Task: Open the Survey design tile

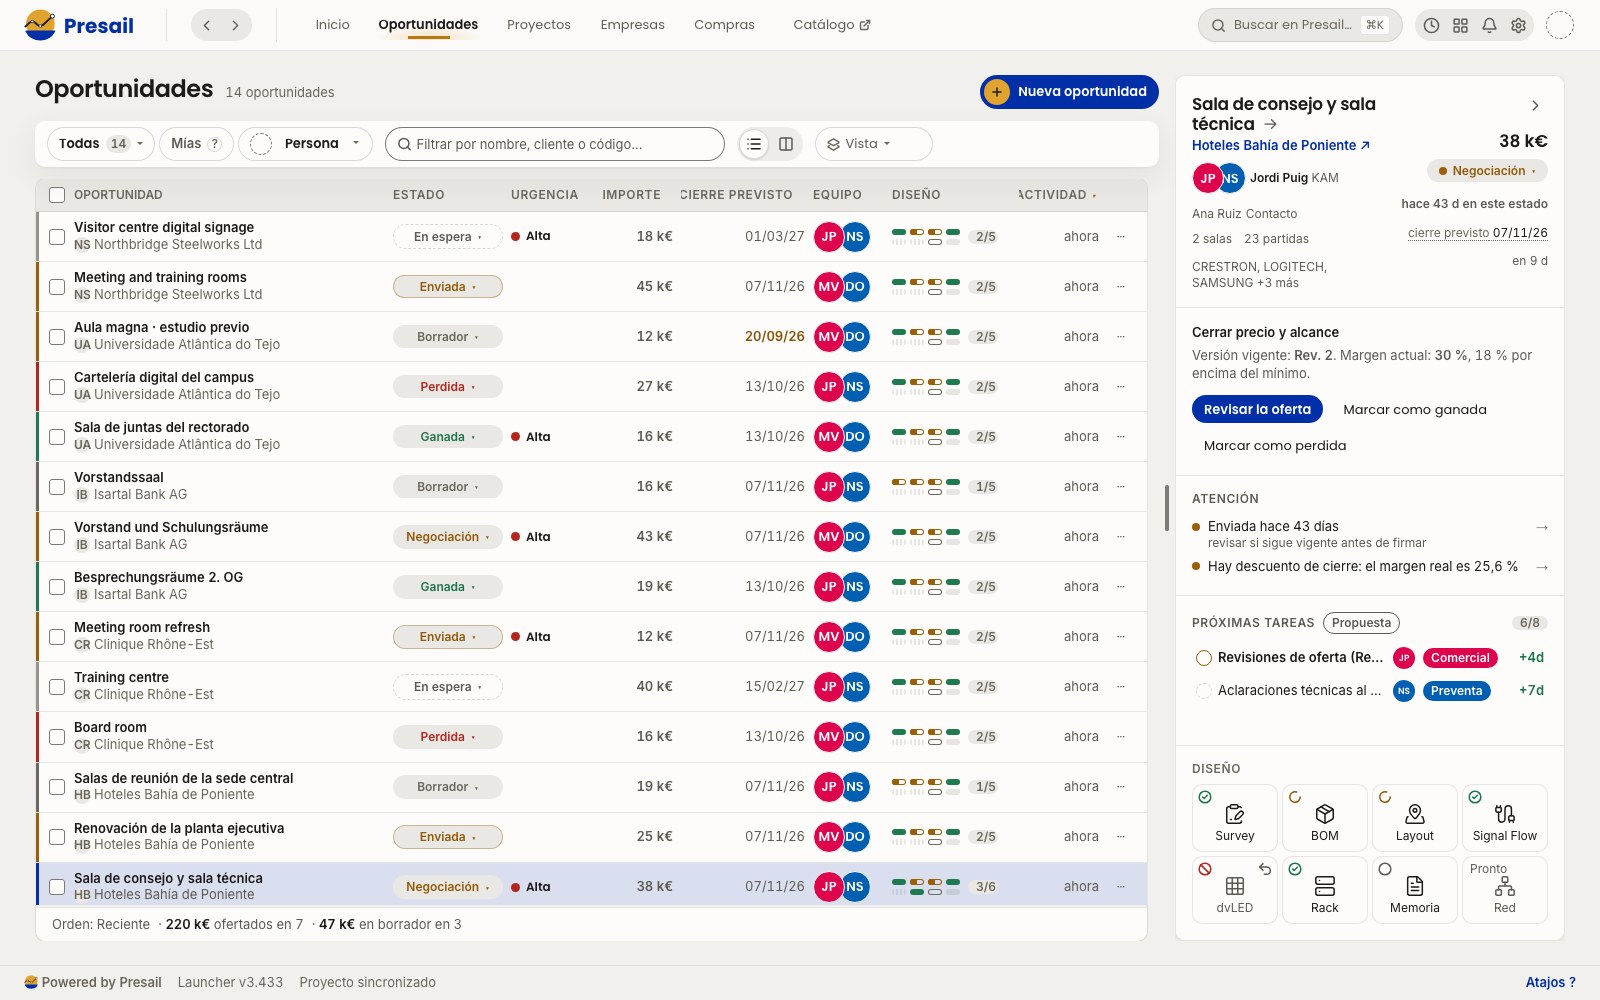Action: 1234,817
